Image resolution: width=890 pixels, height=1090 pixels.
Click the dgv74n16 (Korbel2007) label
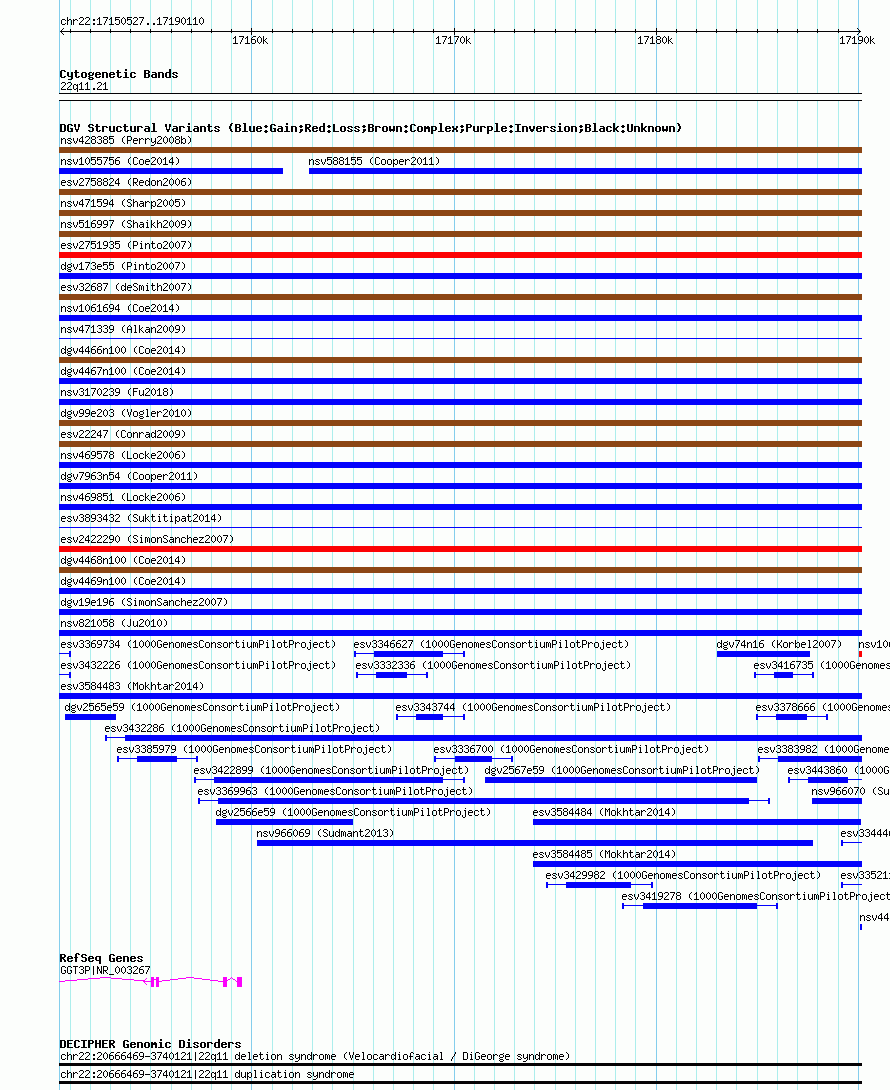point(779,644)
